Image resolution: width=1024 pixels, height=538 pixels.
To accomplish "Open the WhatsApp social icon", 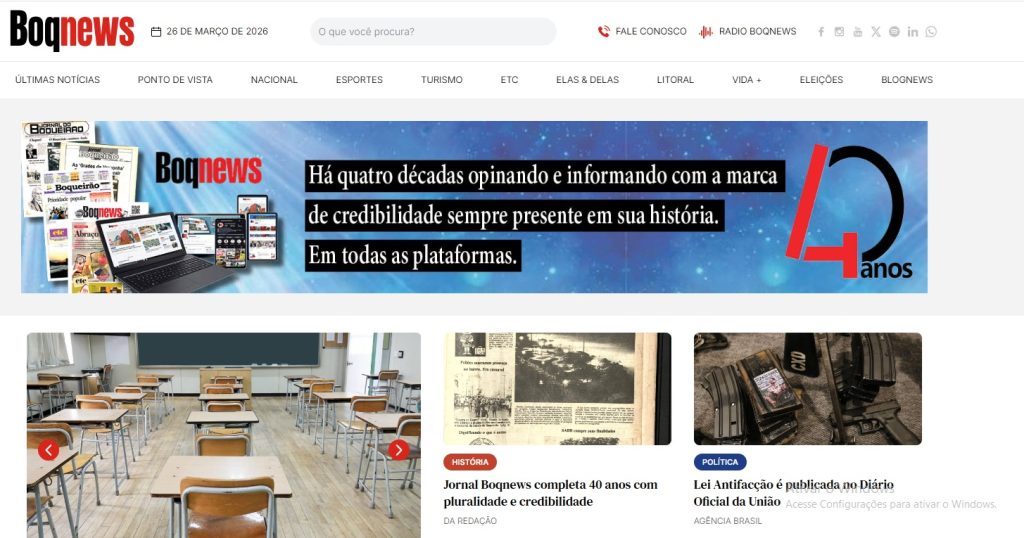I will coord(931,31).
